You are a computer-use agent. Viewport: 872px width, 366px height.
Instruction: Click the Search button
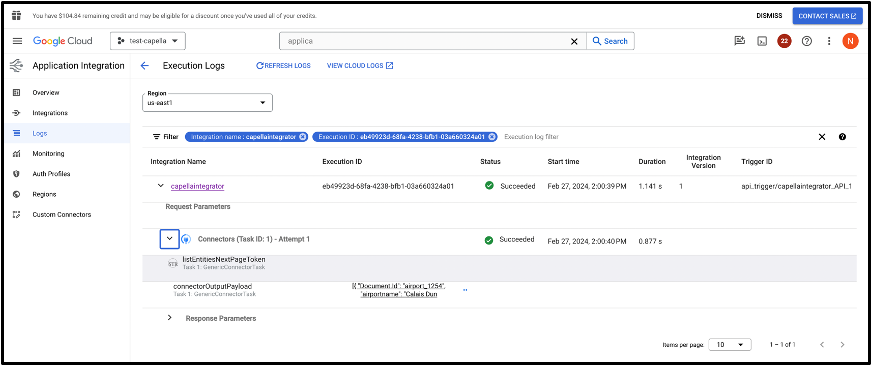pos(610,41)
